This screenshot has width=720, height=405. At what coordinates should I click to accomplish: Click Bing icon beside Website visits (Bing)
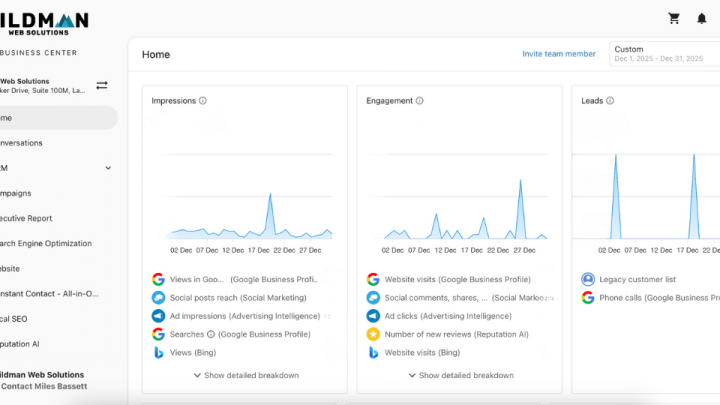point(373,353)
